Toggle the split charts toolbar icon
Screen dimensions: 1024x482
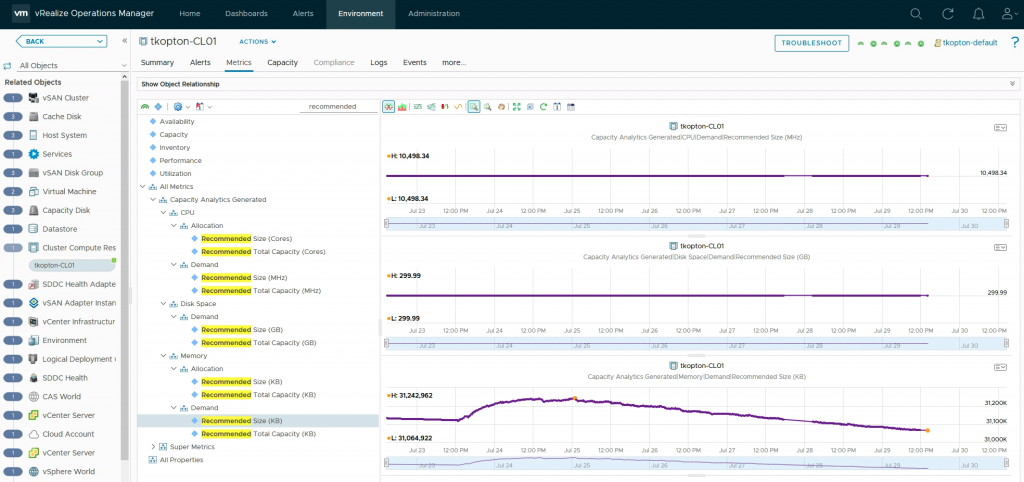point(389,106)
